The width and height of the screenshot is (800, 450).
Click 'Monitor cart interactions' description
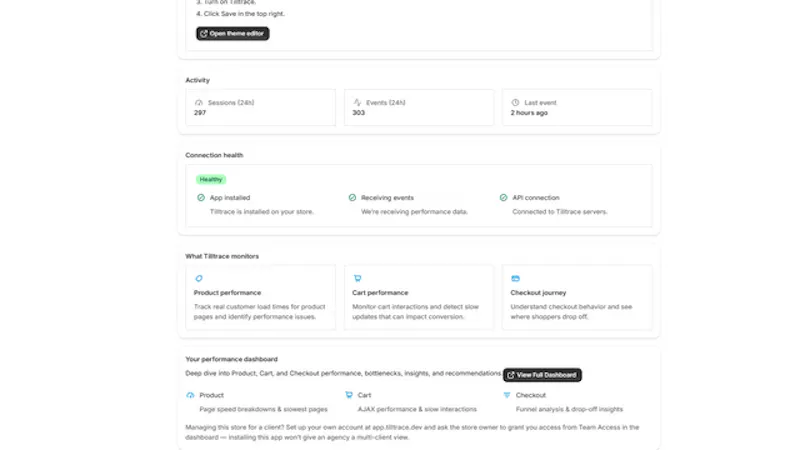tap(415, 312)
